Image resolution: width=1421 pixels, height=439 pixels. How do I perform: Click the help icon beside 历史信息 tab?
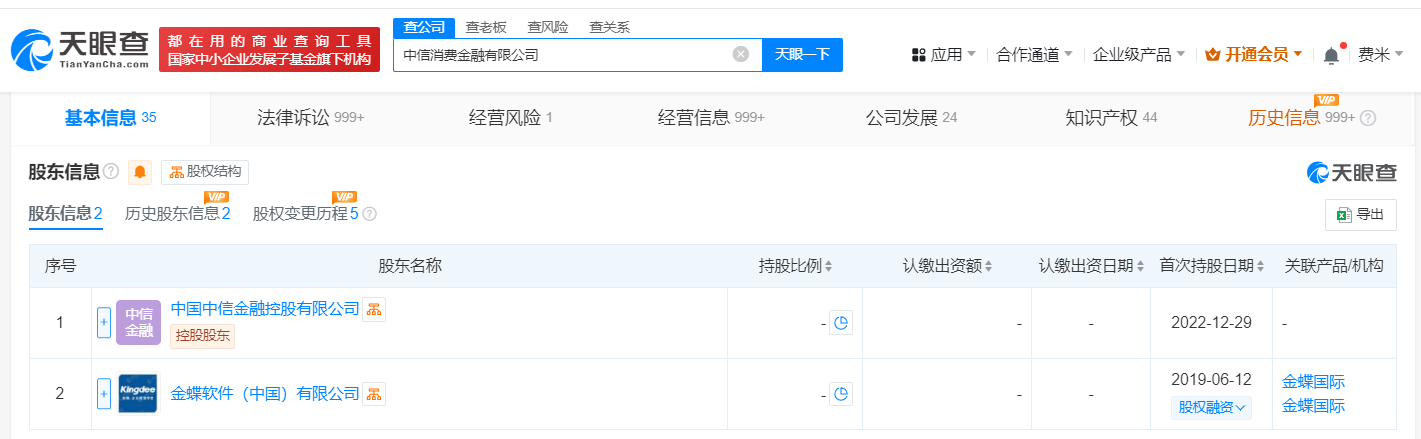coord(1368,118)
